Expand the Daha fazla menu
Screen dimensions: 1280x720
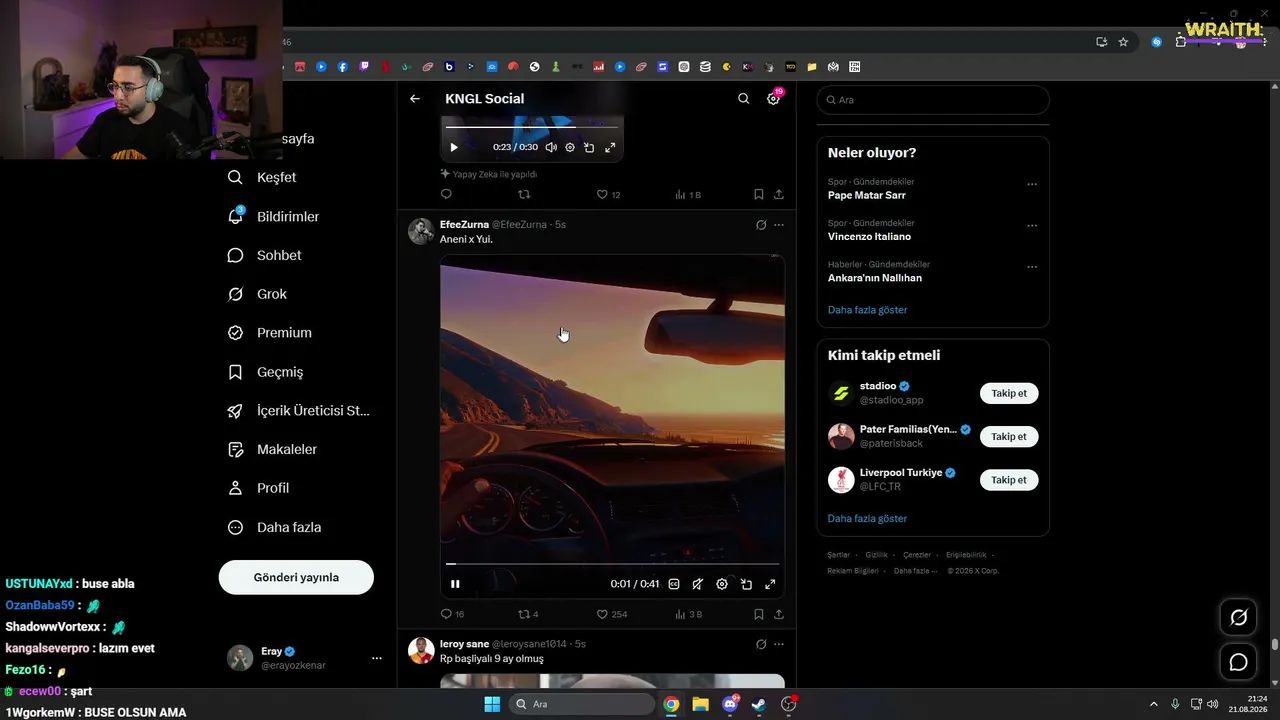click(274, 527)
